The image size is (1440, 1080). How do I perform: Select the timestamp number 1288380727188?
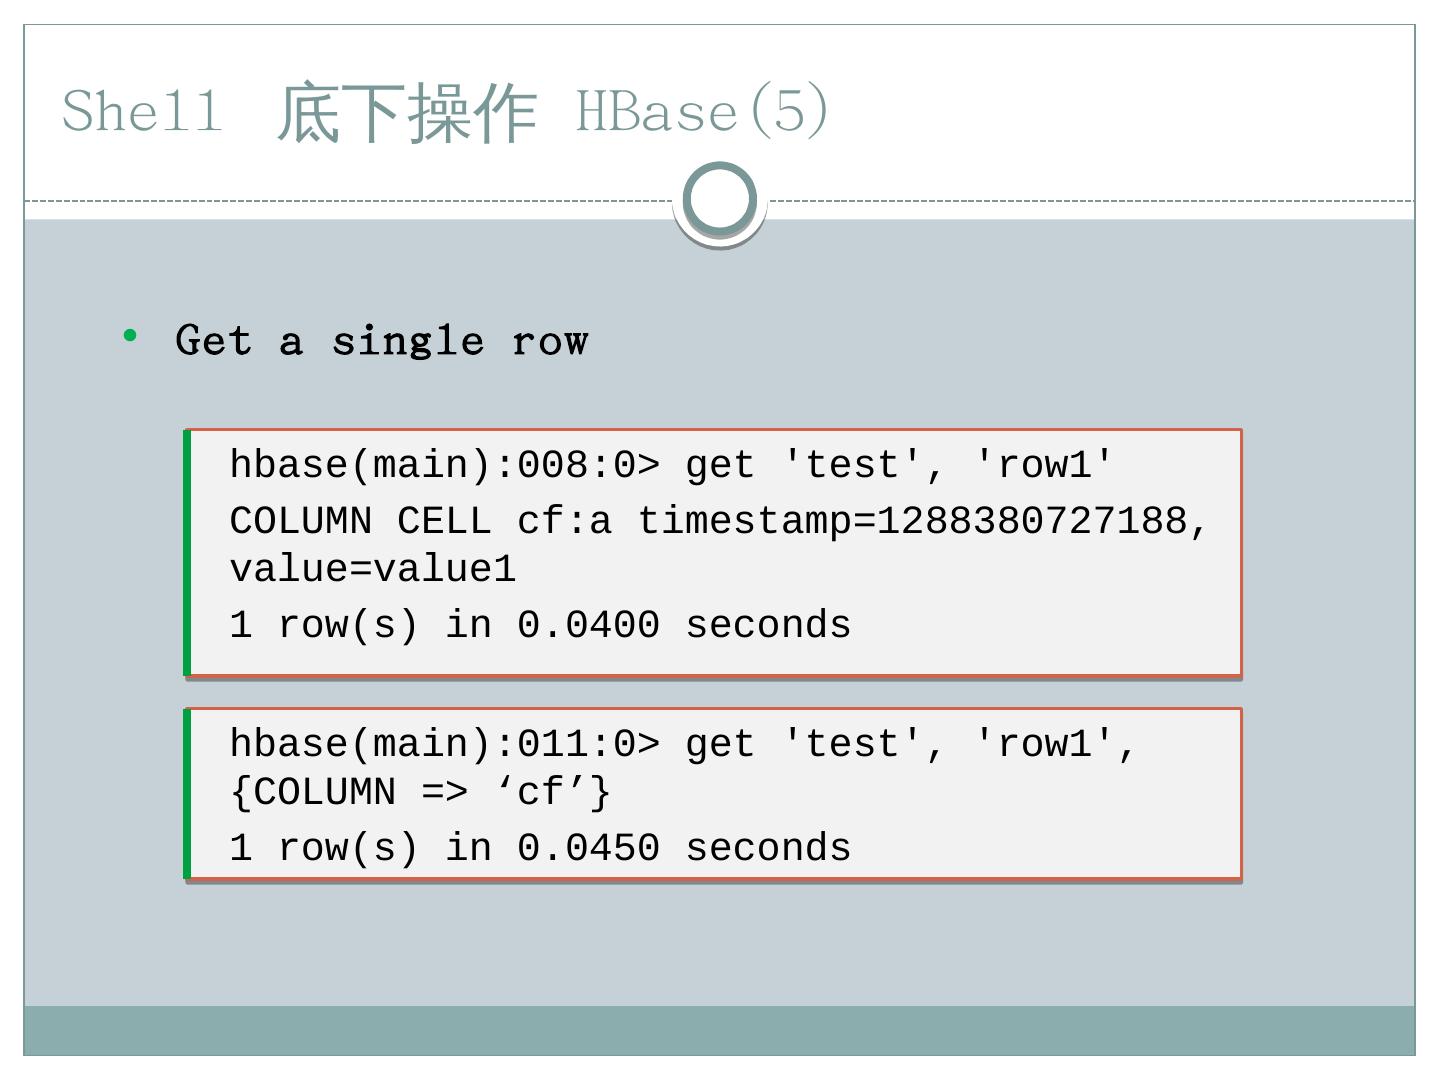coord(1032,521)
